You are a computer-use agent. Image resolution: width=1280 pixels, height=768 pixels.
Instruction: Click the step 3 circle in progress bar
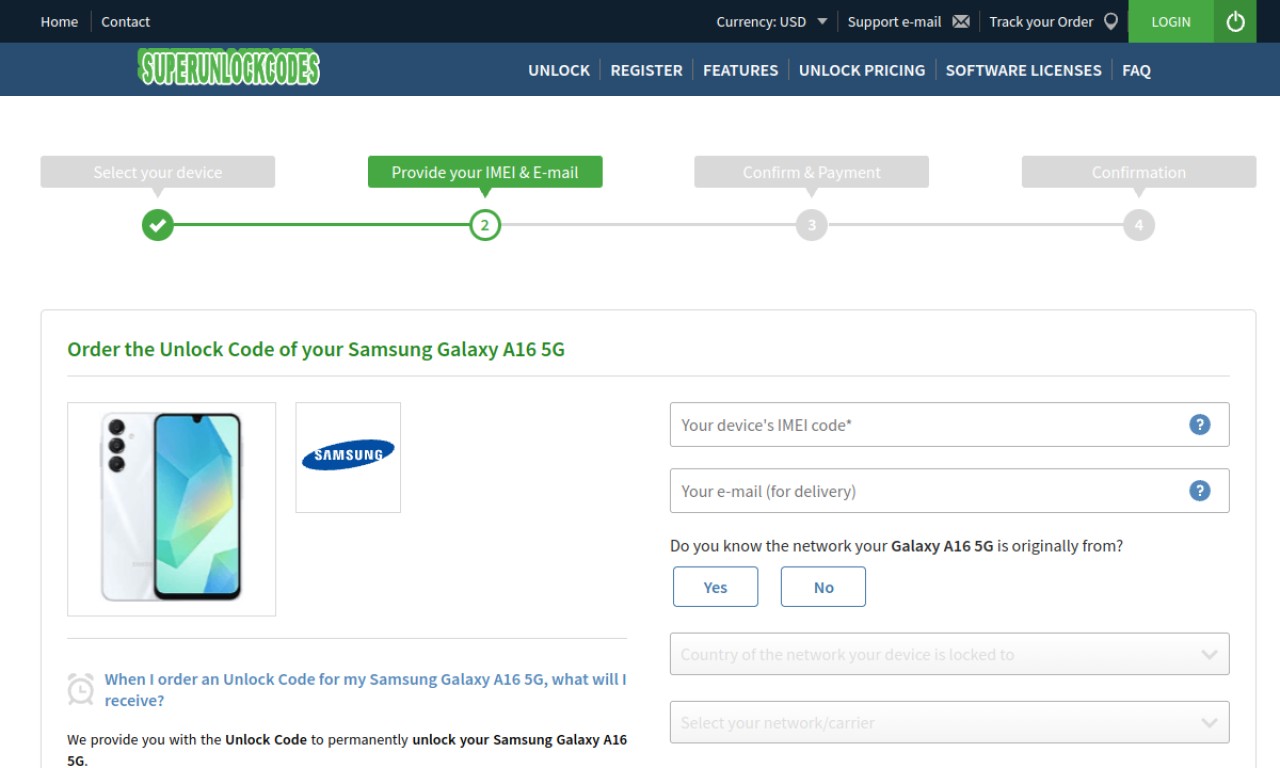(x=812, y=225)
